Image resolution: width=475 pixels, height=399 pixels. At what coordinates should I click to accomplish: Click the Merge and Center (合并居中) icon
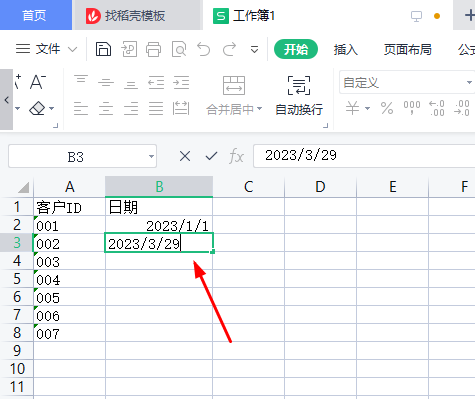pos(234,85)
